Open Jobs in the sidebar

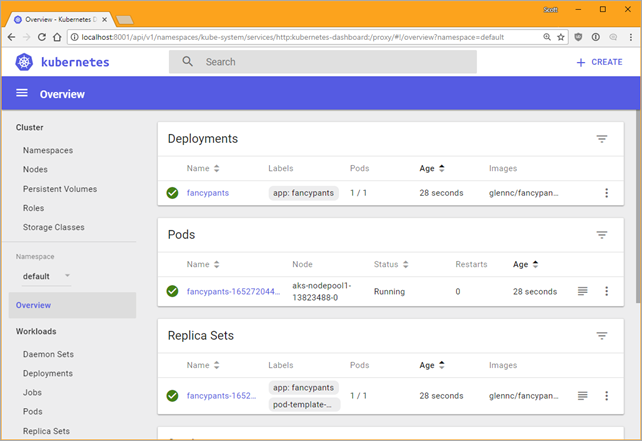pyautogui.click(x=32, y=392)
